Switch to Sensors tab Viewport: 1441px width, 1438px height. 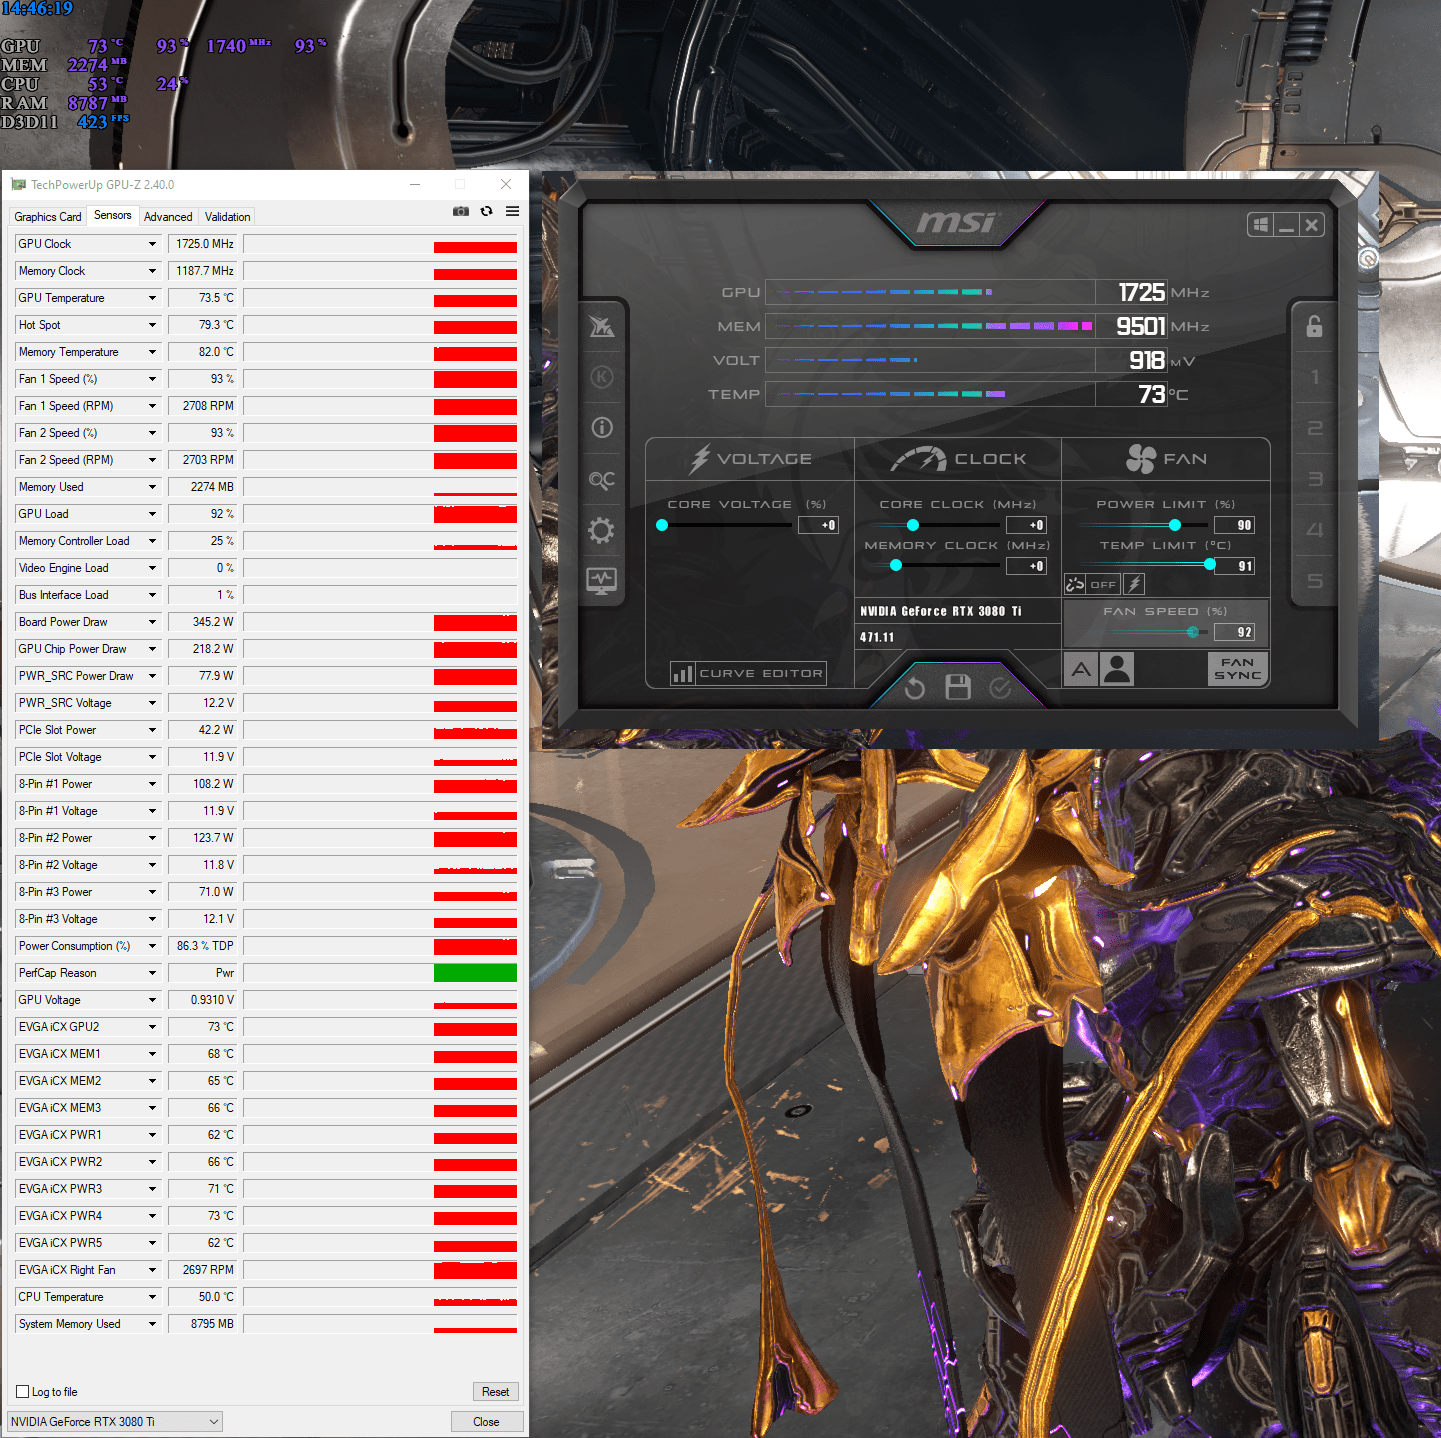[113, 215]
